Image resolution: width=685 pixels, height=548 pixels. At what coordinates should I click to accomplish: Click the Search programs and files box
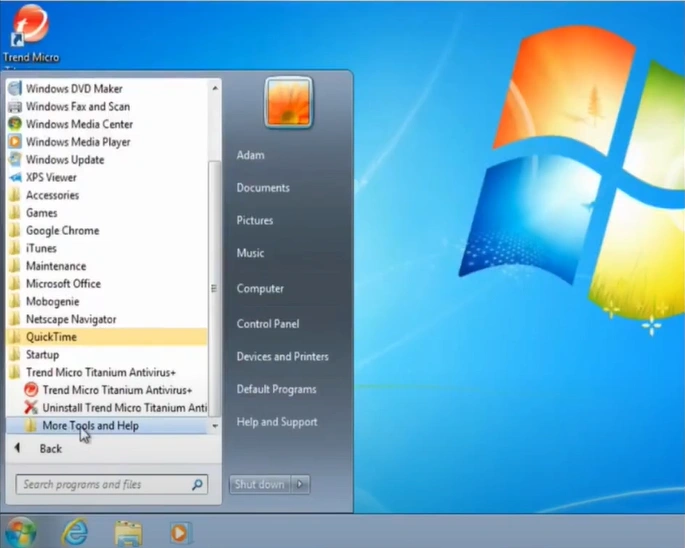(x=112, y=484)
